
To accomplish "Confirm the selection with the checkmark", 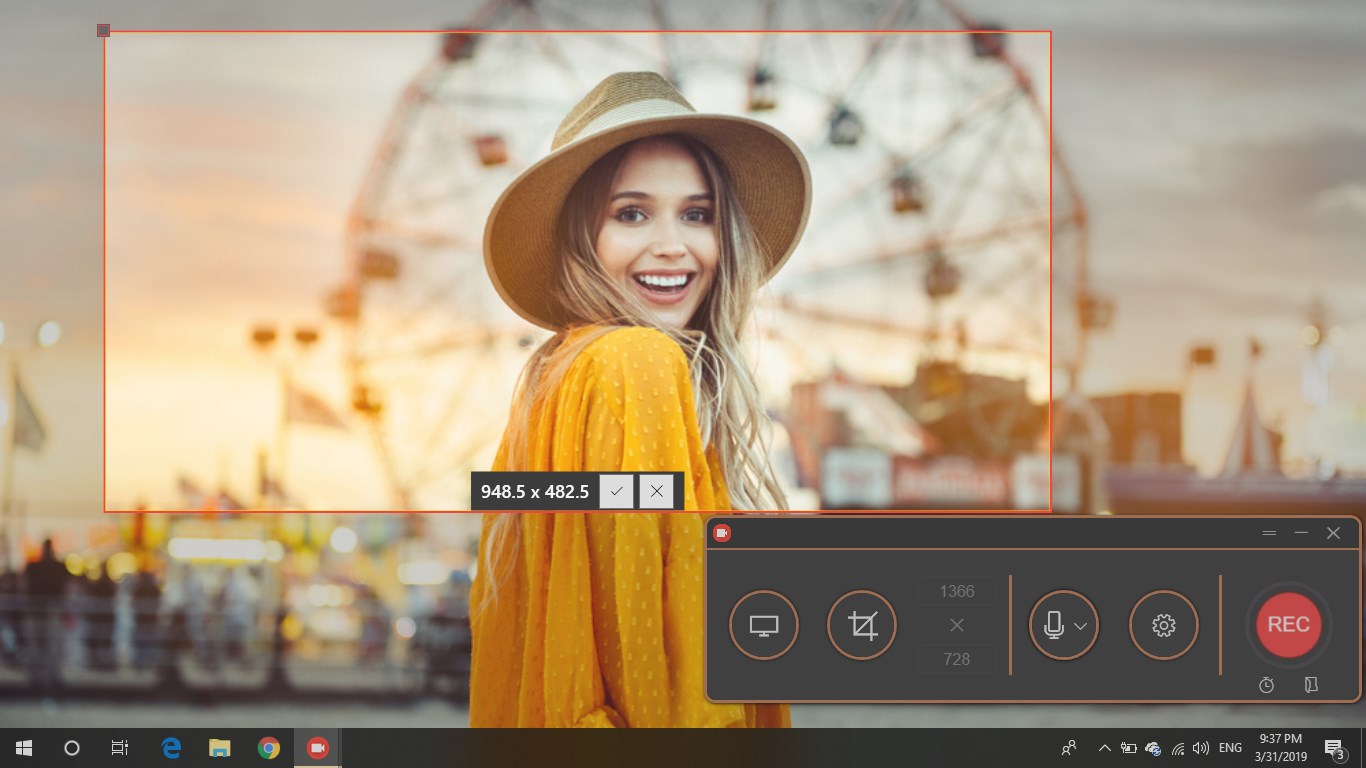I will [617, 491].
